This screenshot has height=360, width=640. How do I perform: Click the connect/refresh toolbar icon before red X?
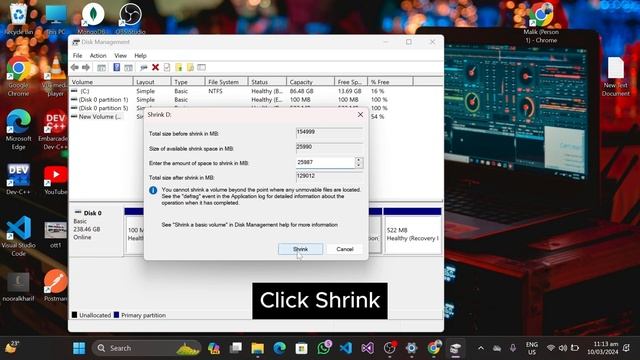(x=143, y=67)
